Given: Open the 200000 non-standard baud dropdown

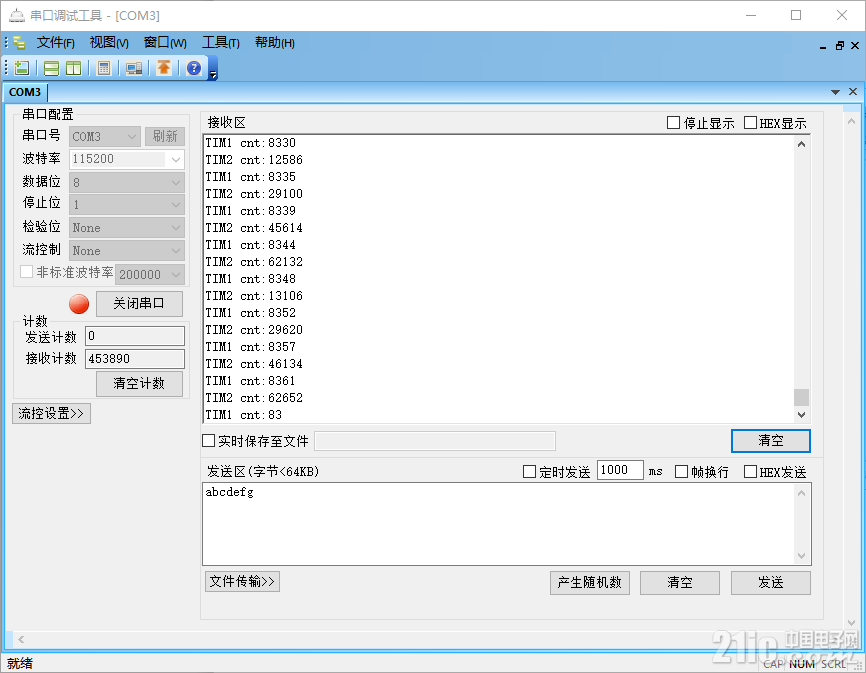Looking at the screenshot, I should point(150,274).
